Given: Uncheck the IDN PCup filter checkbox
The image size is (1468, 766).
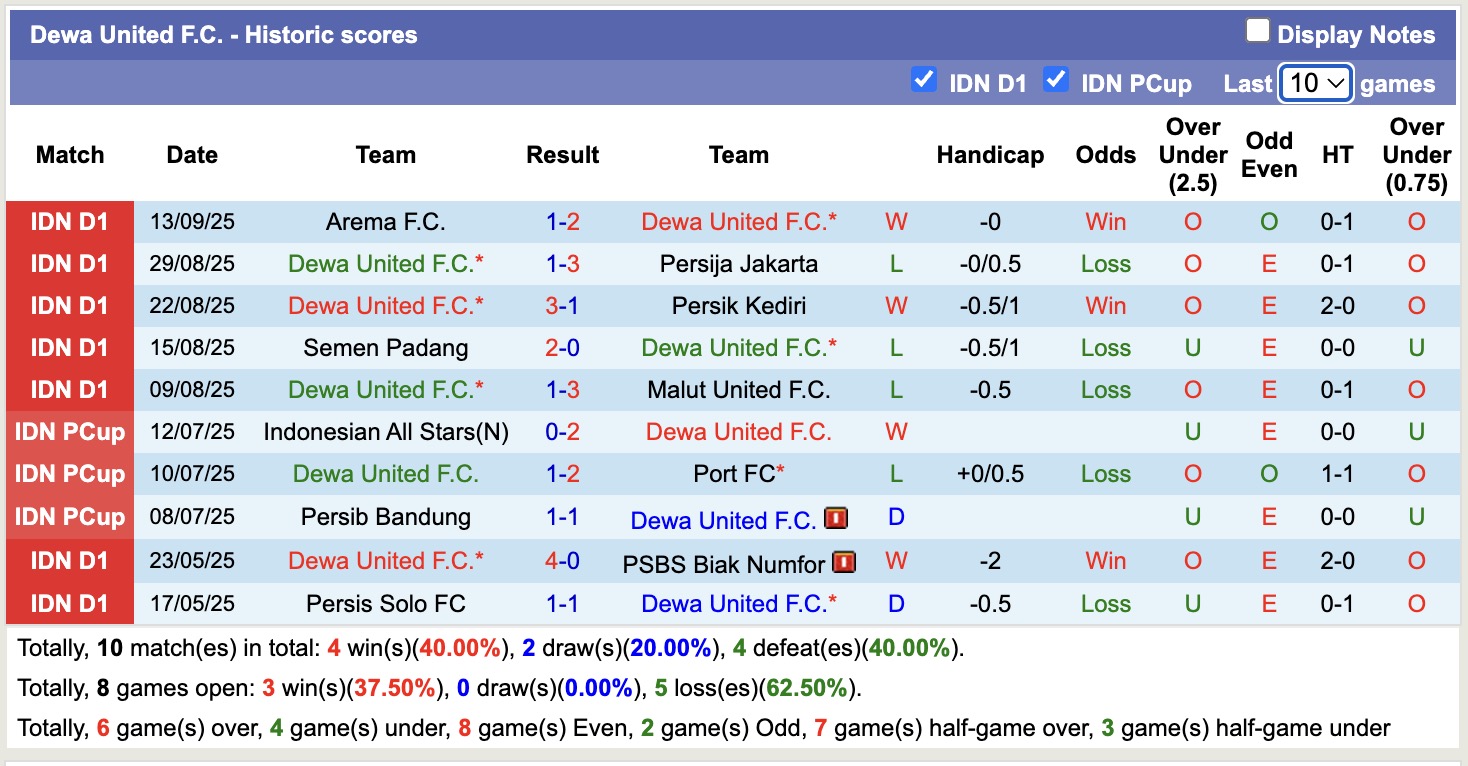Looking at the screenshot, I should [1056, 81].
